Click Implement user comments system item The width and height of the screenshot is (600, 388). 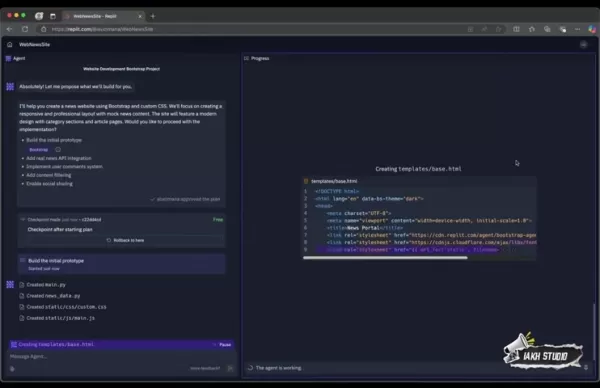pos(64,167)
